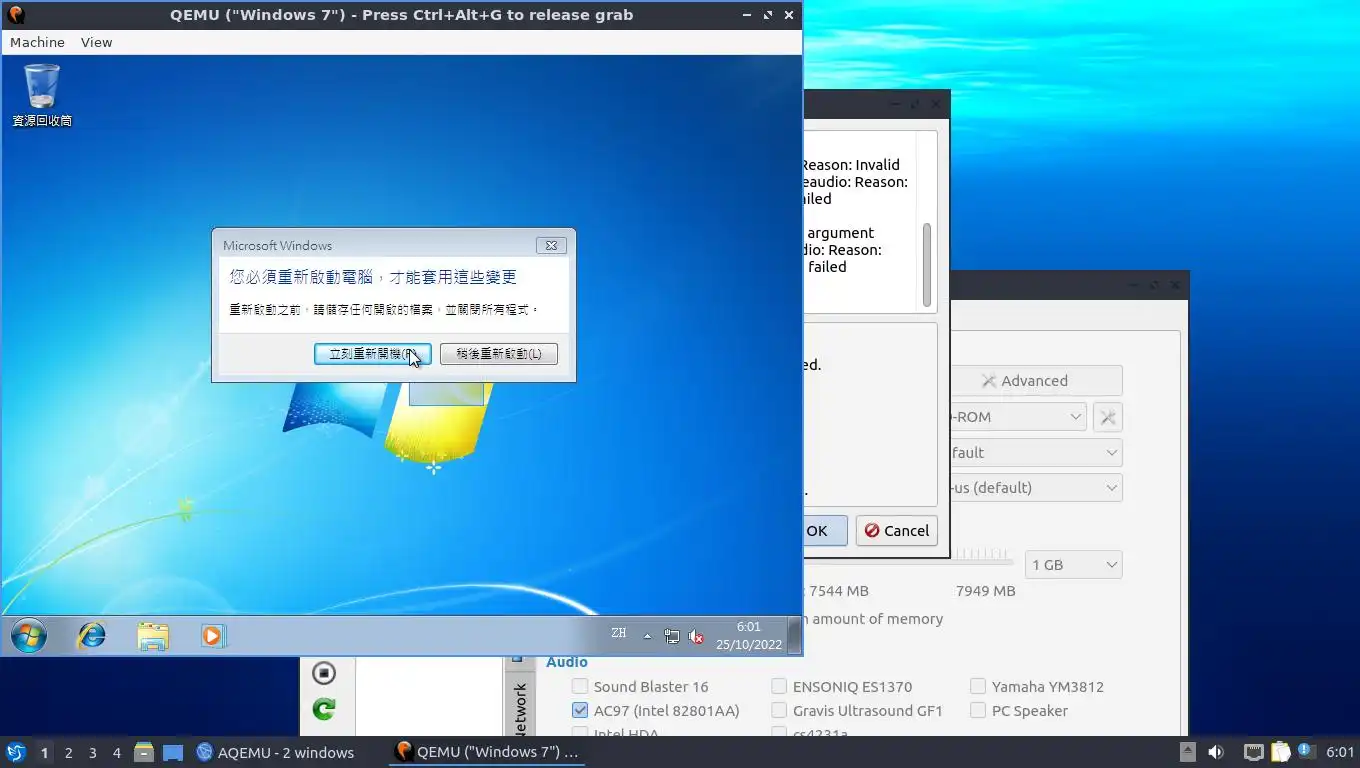Click the QEMU window title bar icon
Viewport: 1360px width, 768px height.
pyautogui.click(x=15, y=15)
